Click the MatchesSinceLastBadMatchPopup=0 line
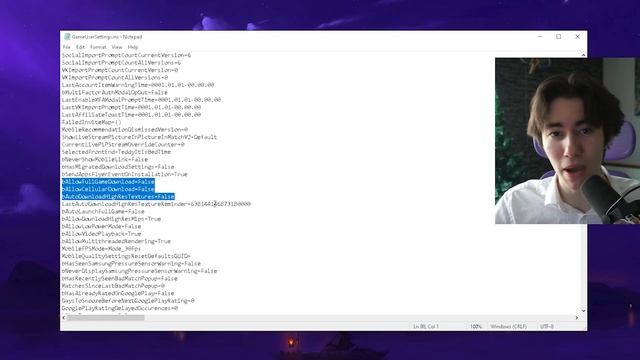The image size is (640, 360). [x=113, y=286]
